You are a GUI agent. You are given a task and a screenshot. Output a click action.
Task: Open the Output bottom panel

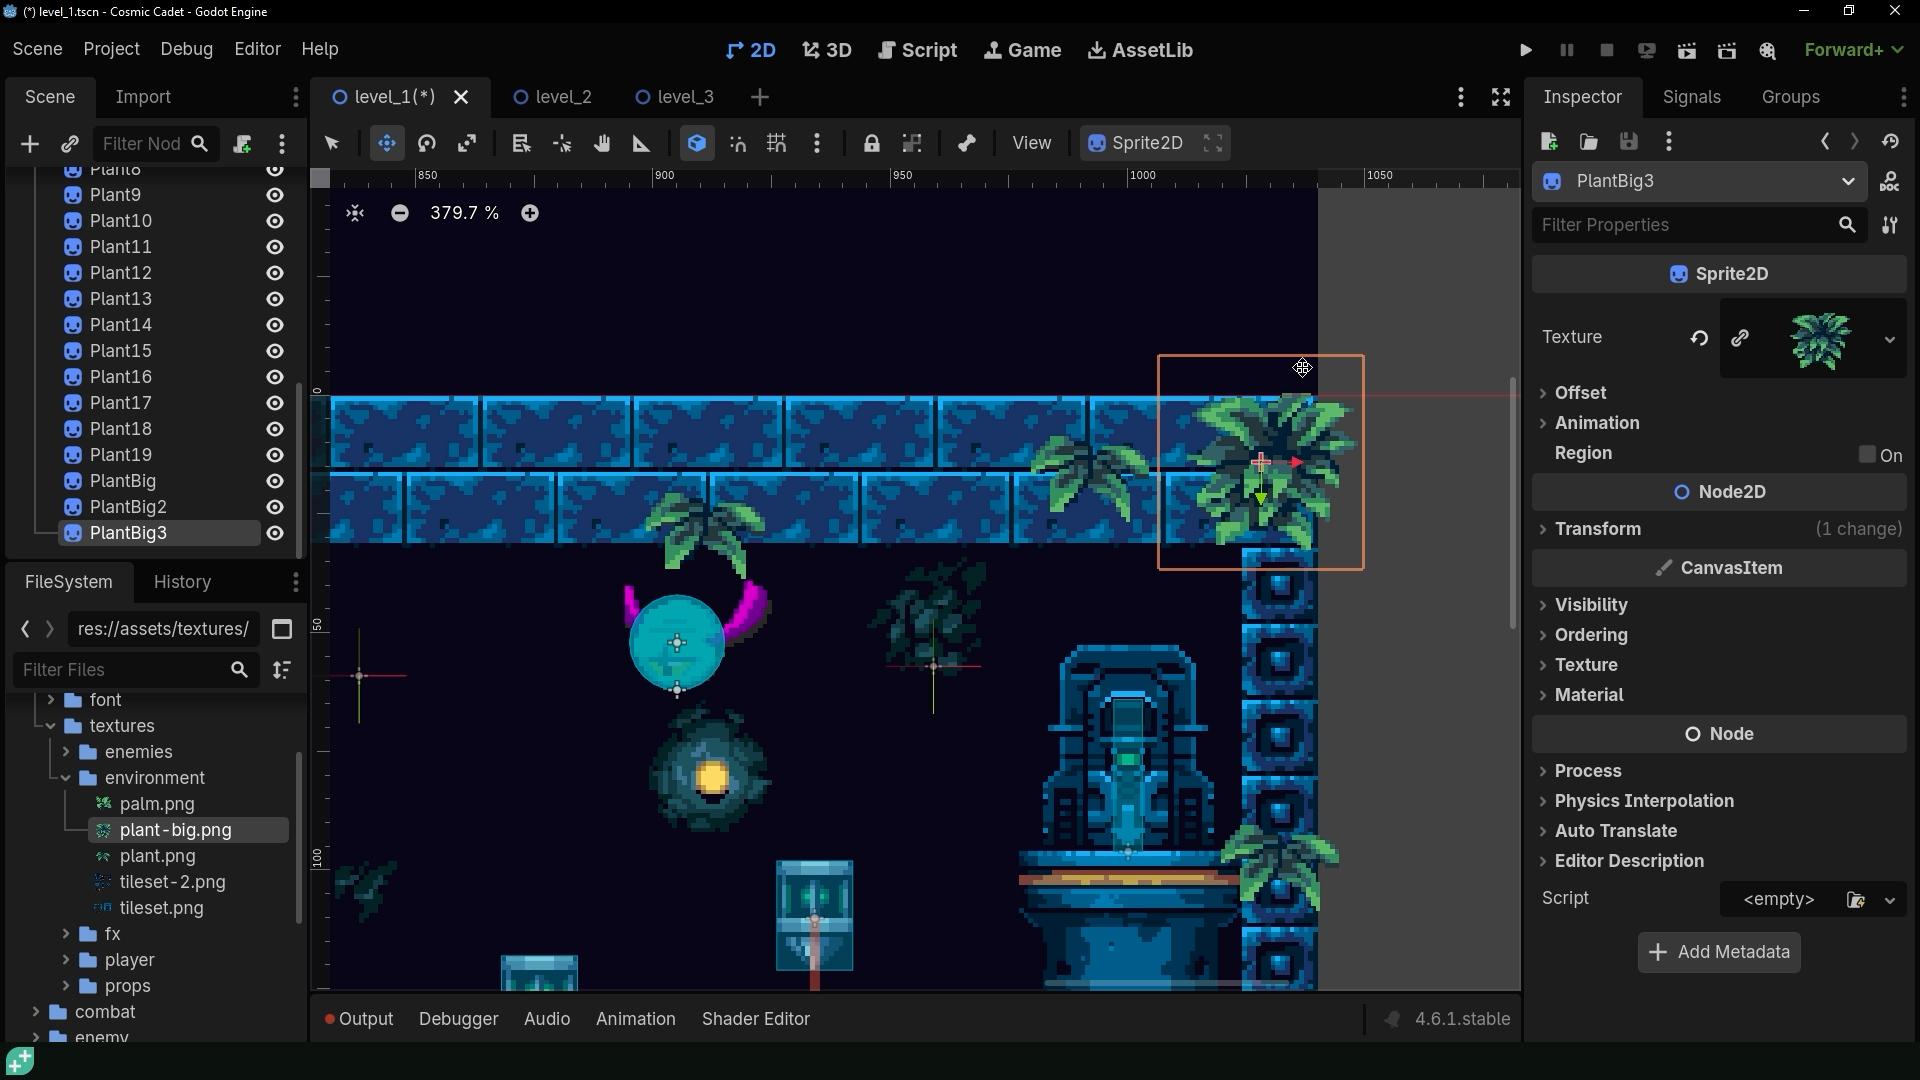[x=358, y=1019]
